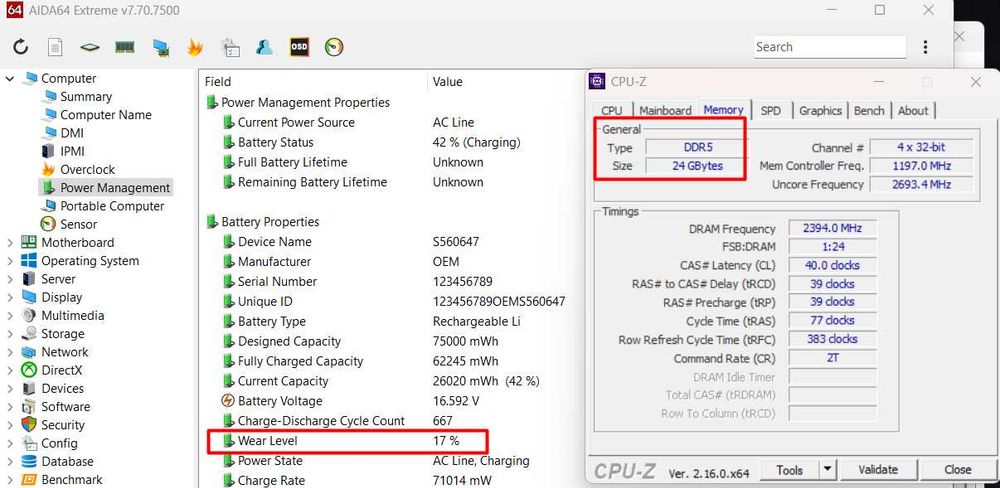Switch to CPU tab in CPU-Z
Image resolution: width=1000 pixels, height=488 pixels.
click(612, 110)
